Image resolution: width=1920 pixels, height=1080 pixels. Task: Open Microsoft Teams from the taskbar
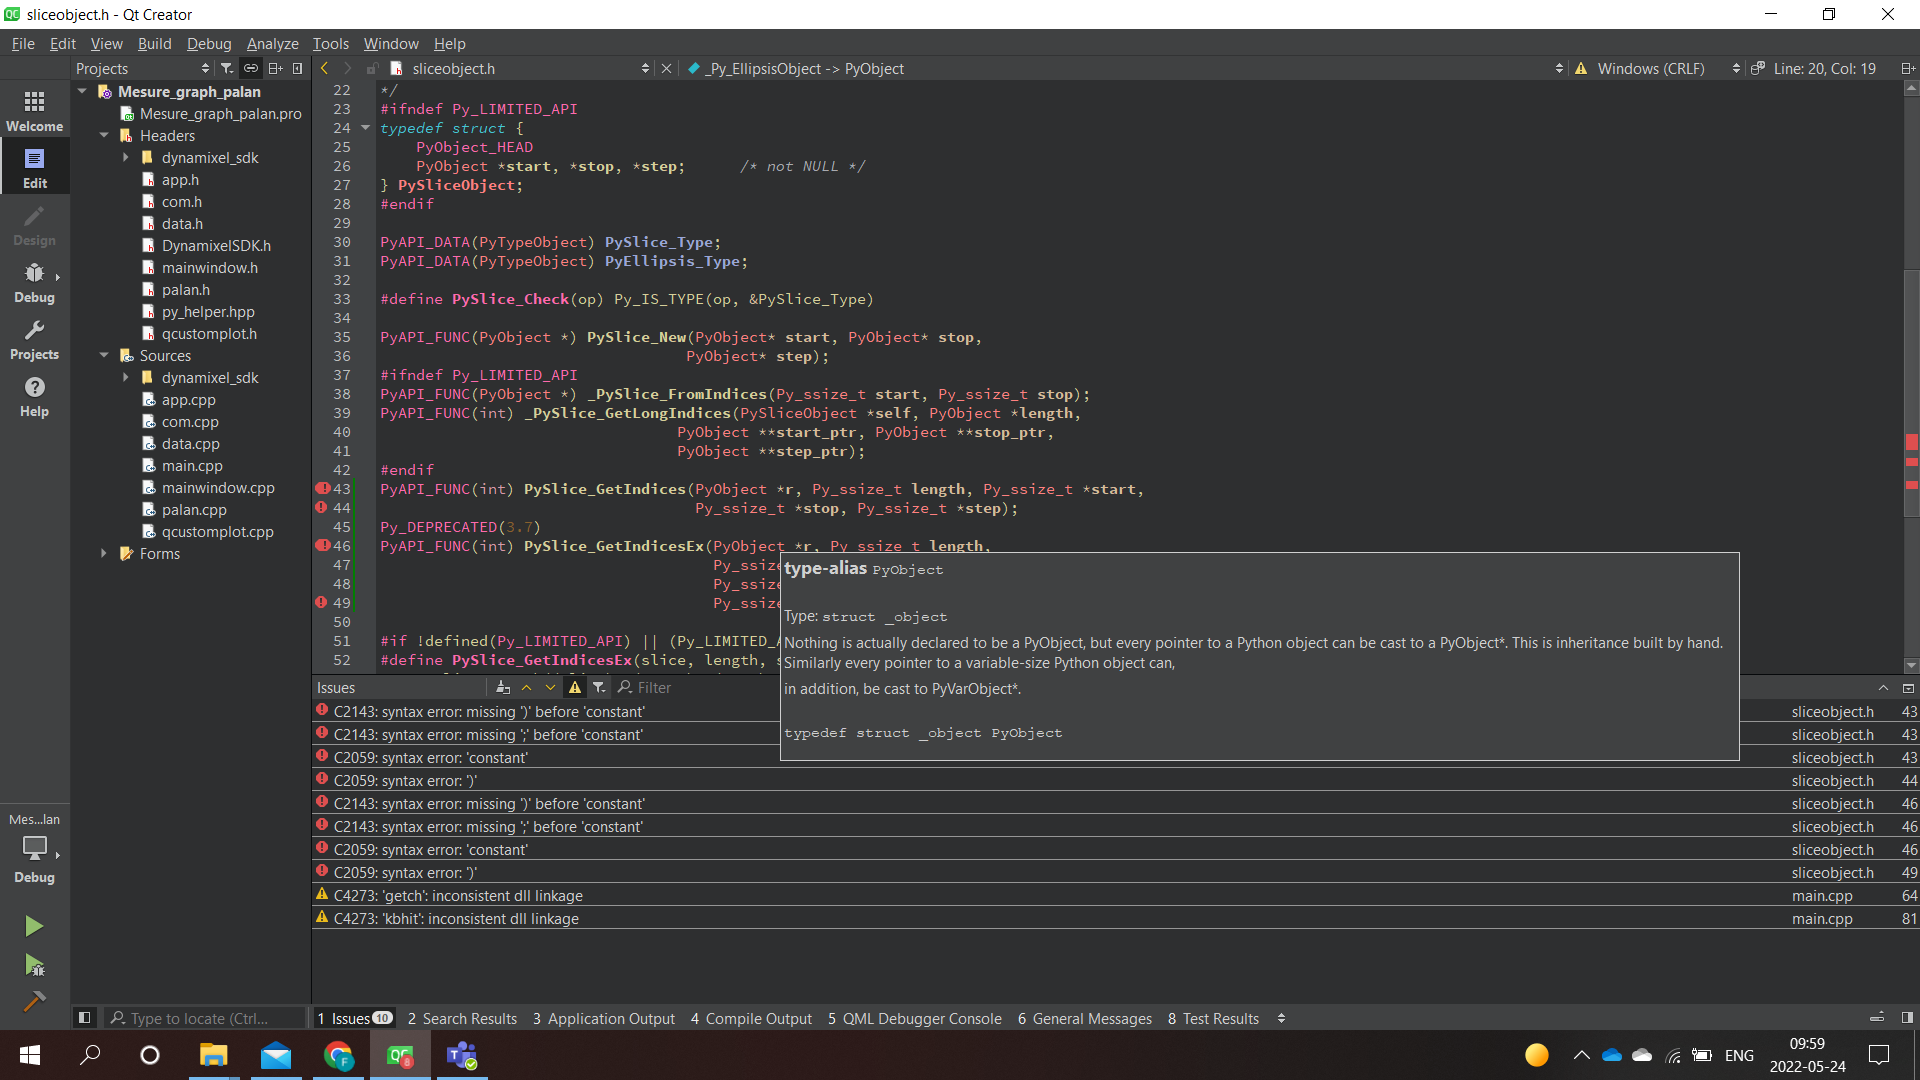[462, 1055]
